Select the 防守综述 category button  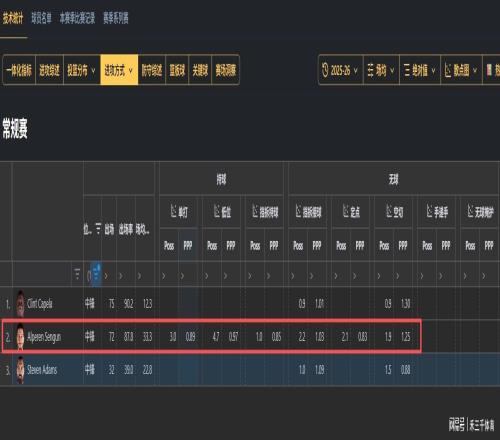[x=152, y=70]
